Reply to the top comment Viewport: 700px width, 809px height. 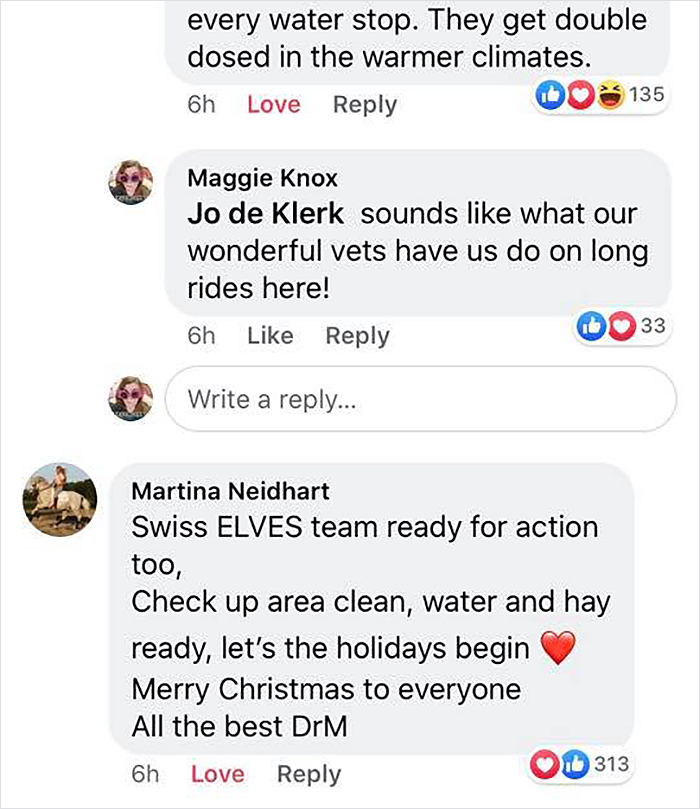(x=364, y=103)
